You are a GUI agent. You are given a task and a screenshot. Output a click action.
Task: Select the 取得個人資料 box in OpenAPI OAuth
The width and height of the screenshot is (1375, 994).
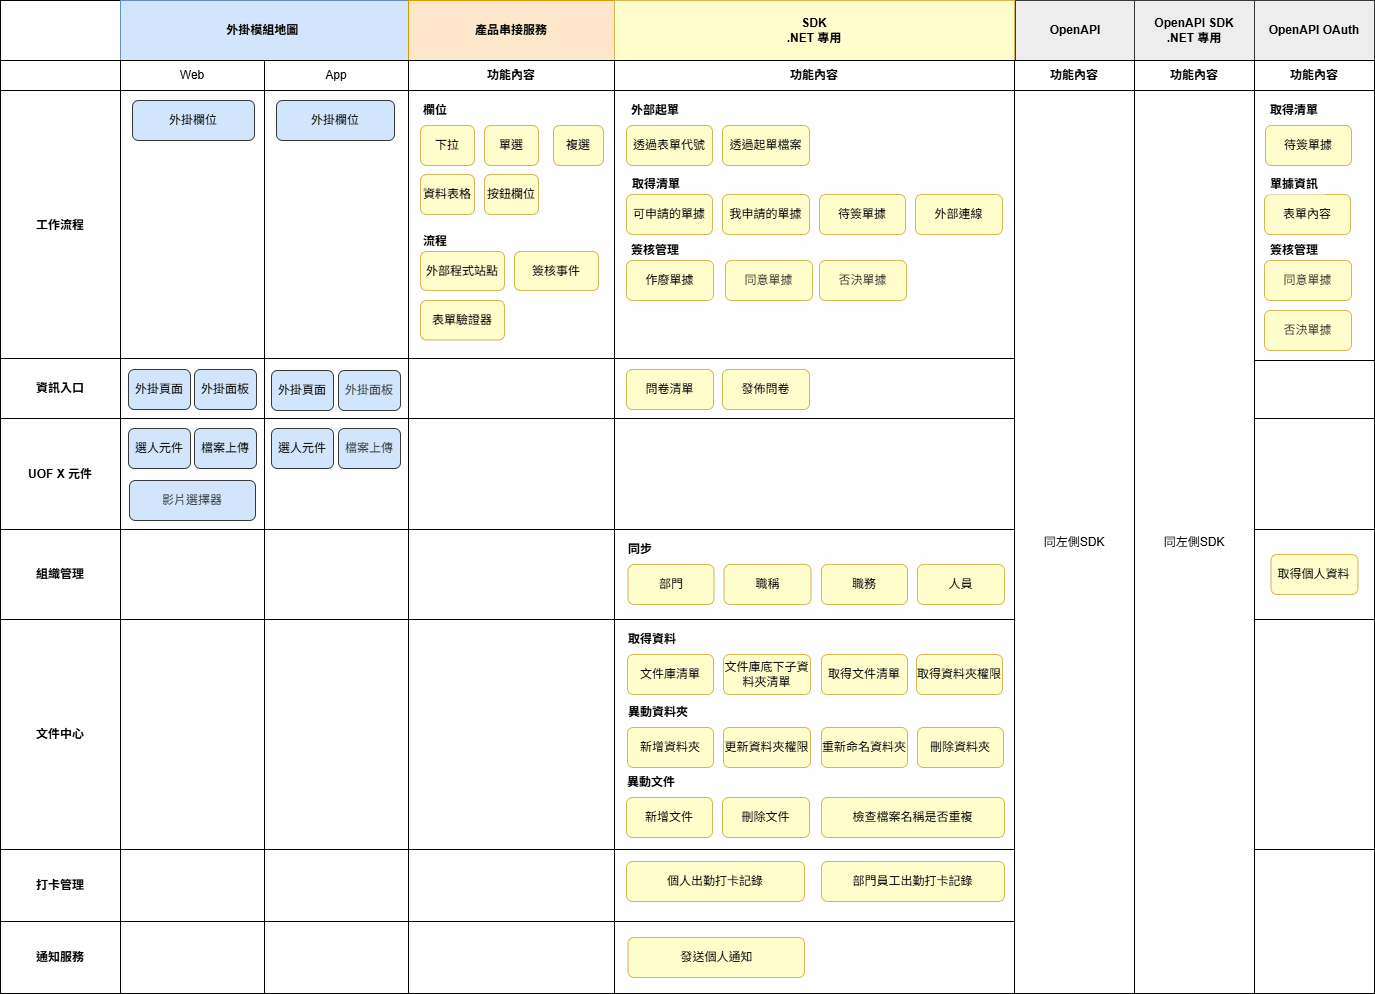pyautogui.click(x=1313, y=574)
